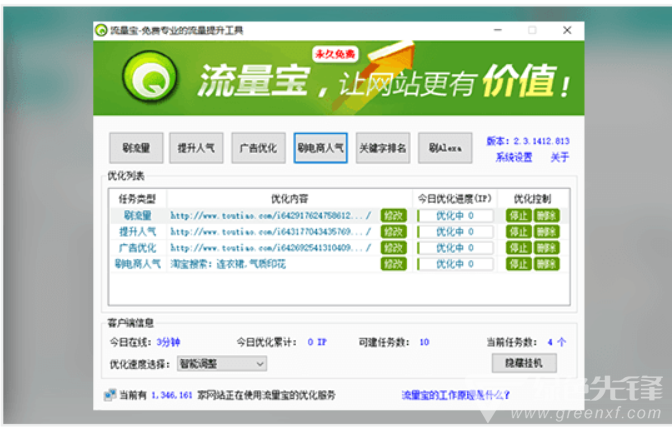
Task: Click the 广告优化 row URL
Action: [271, 248]
